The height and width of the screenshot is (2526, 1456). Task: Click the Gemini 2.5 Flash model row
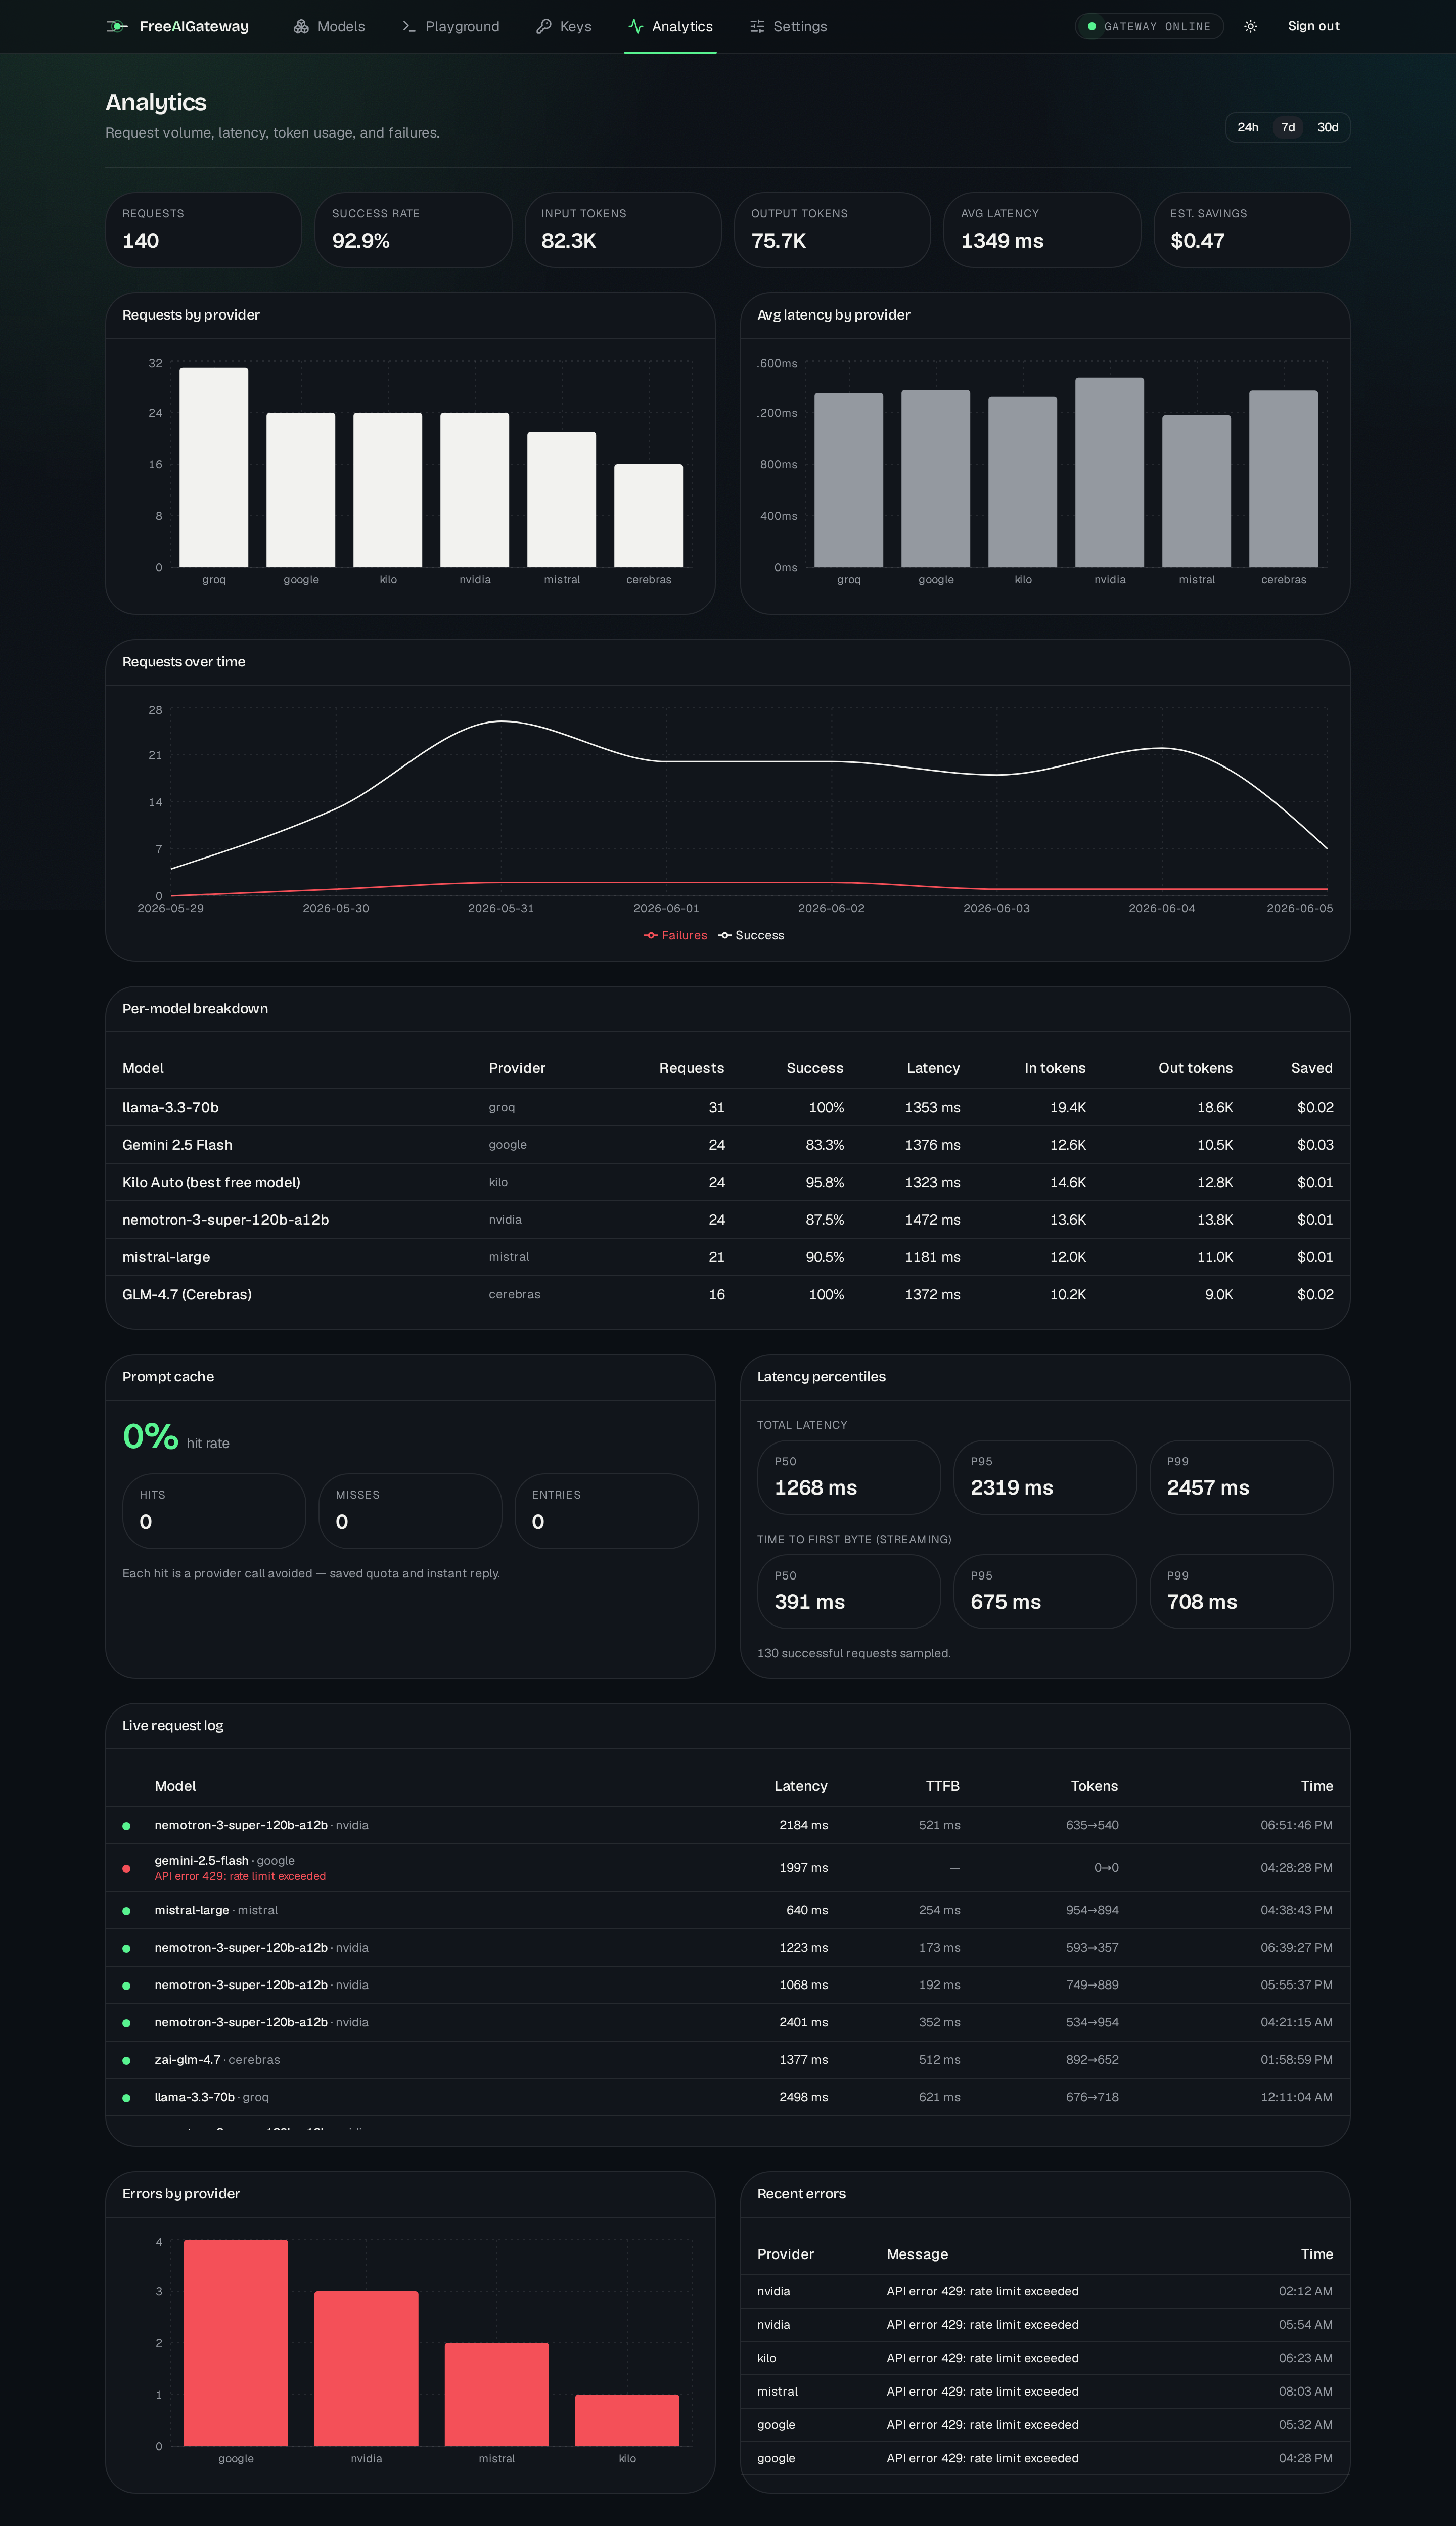728,1145
